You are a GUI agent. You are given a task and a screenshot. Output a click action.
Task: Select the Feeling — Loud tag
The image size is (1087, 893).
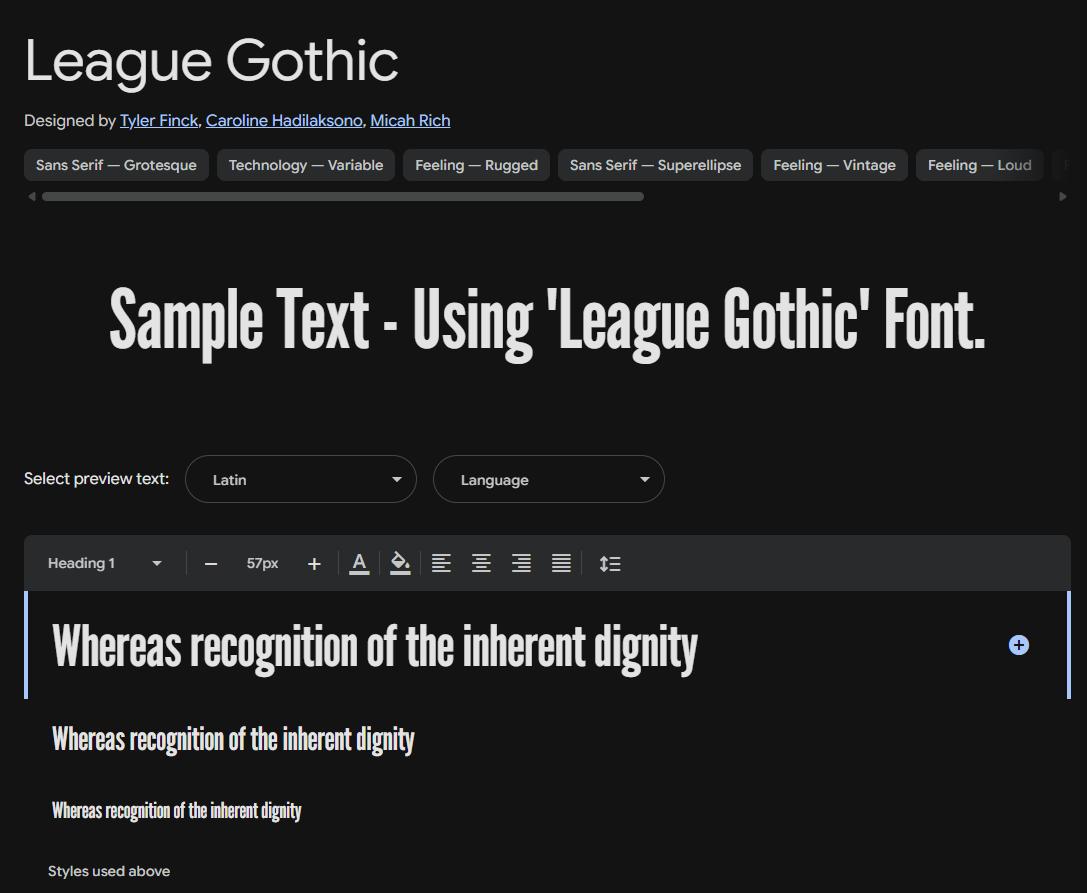click(980, 165)
